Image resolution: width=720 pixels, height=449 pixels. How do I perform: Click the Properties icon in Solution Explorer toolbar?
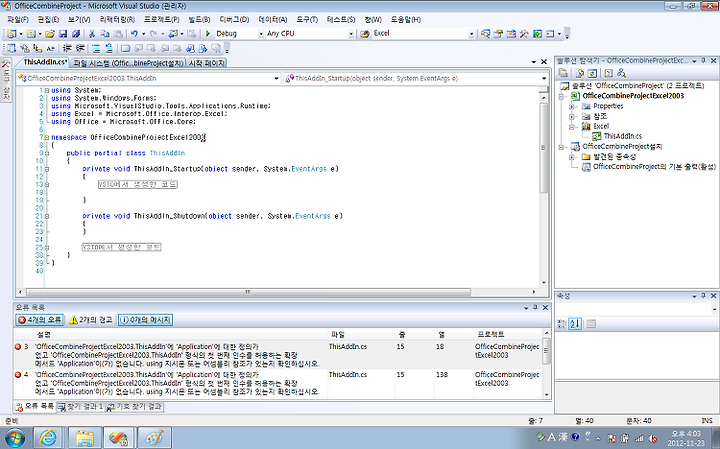coord(563,73)
